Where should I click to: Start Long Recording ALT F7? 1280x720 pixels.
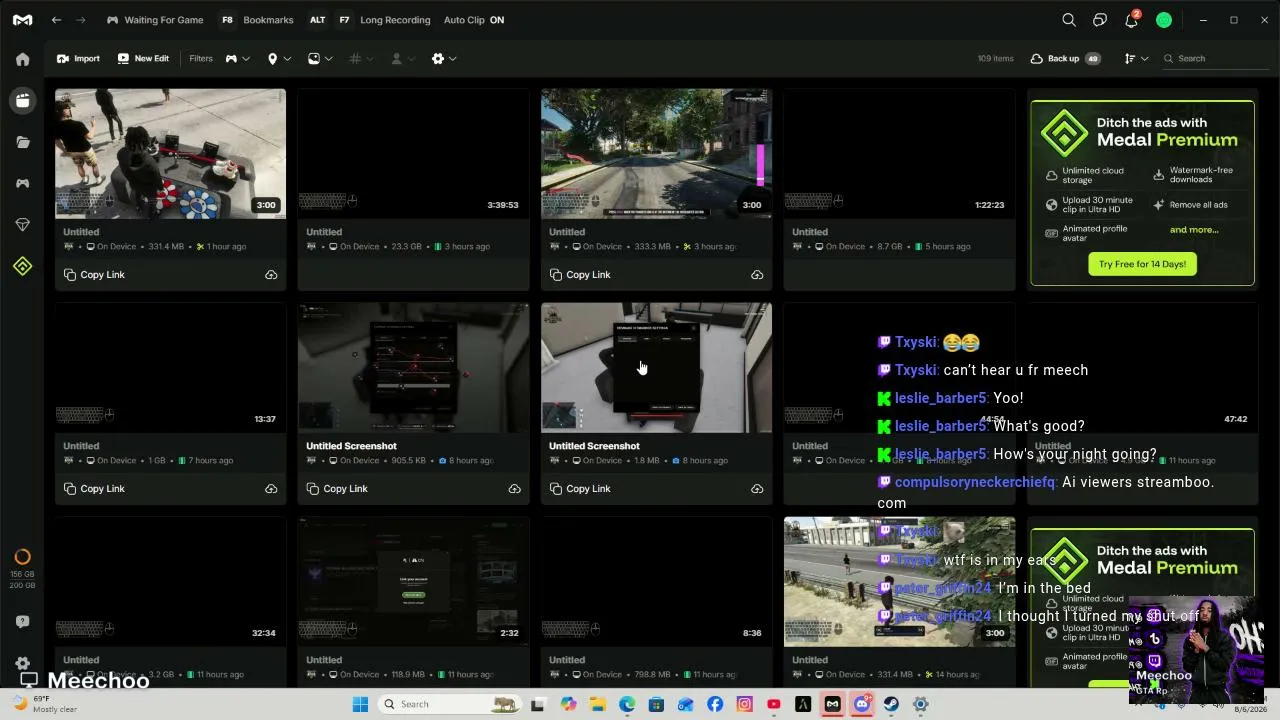(369, 20)
